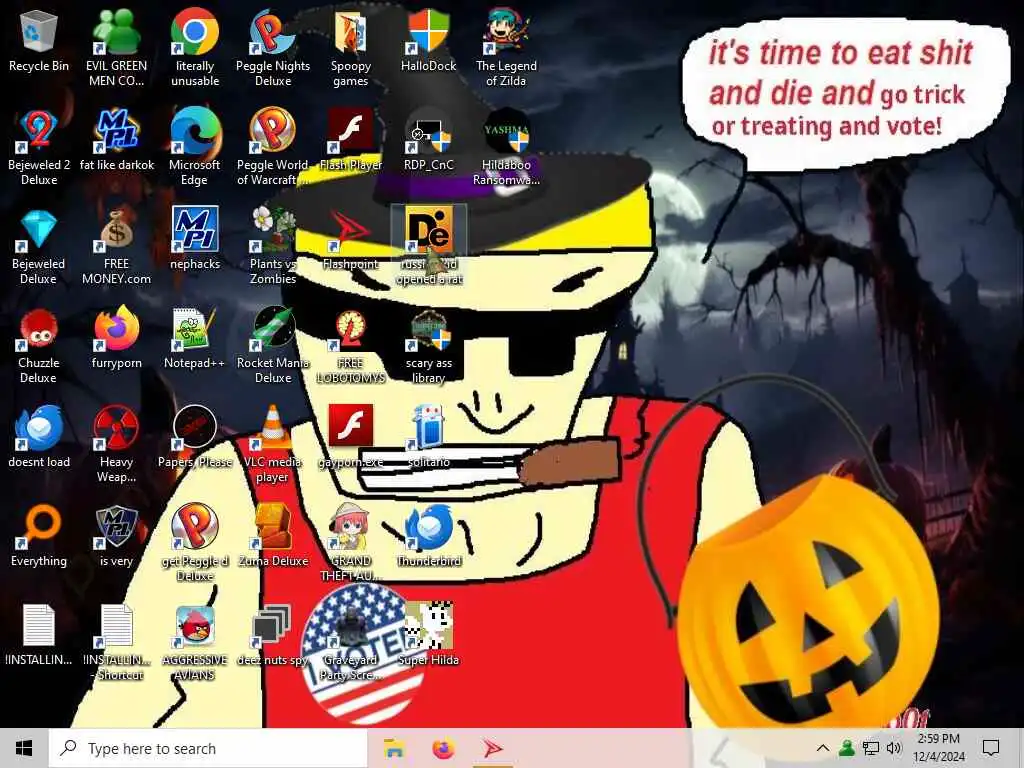The image size is (1024, 768).
Task: Open File Explorer from the taskbar
Action: point(394,748)
